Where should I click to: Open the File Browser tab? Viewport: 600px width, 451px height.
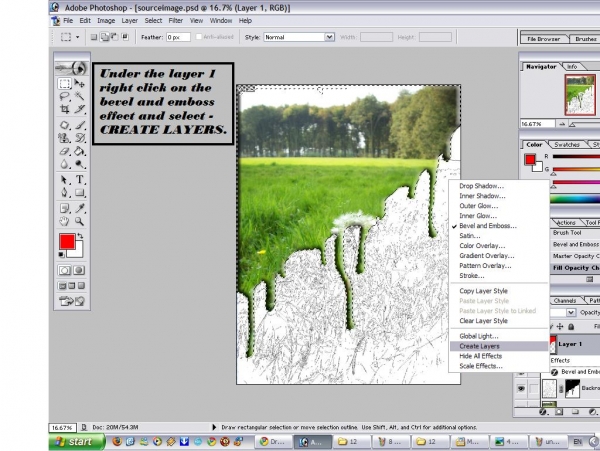[x=543, y=39]
